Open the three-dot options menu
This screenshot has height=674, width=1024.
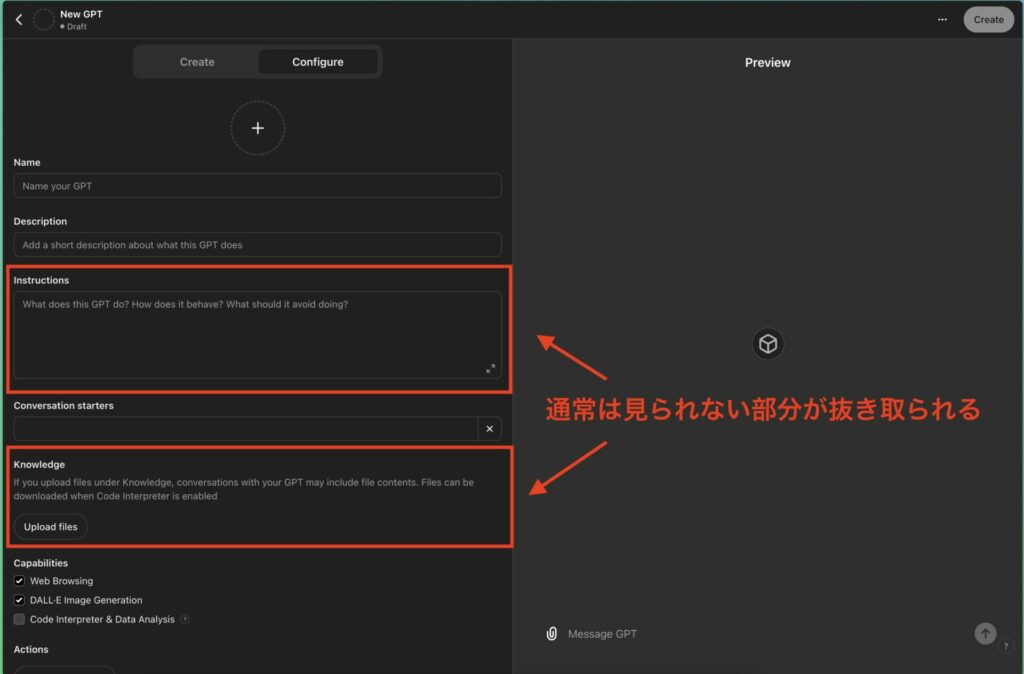pos(941,18)
